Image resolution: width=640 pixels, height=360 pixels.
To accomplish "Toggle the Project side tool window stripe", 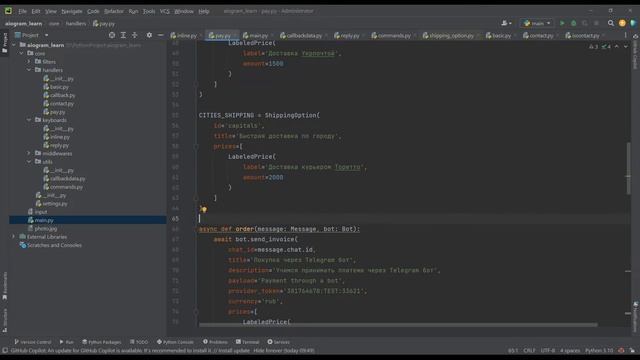I will click(x=4, y=43).
